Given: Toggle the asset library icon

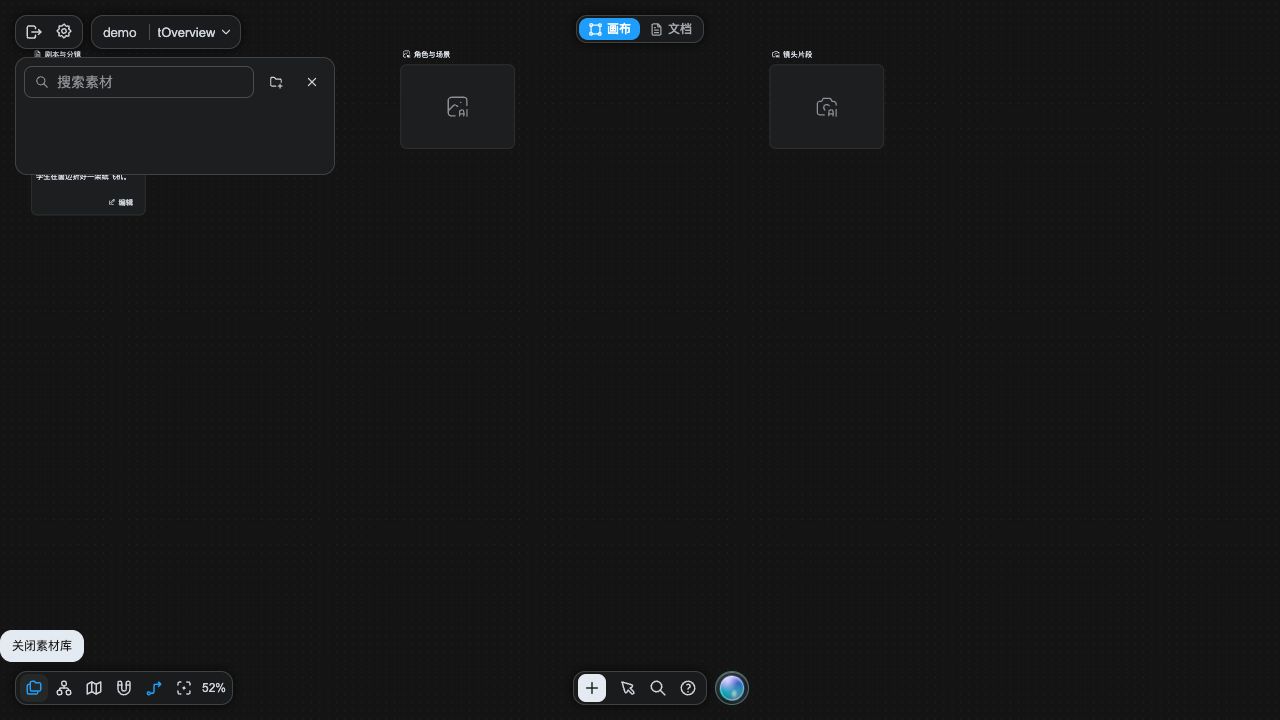Looking at the screenshot, I should 34,688.
